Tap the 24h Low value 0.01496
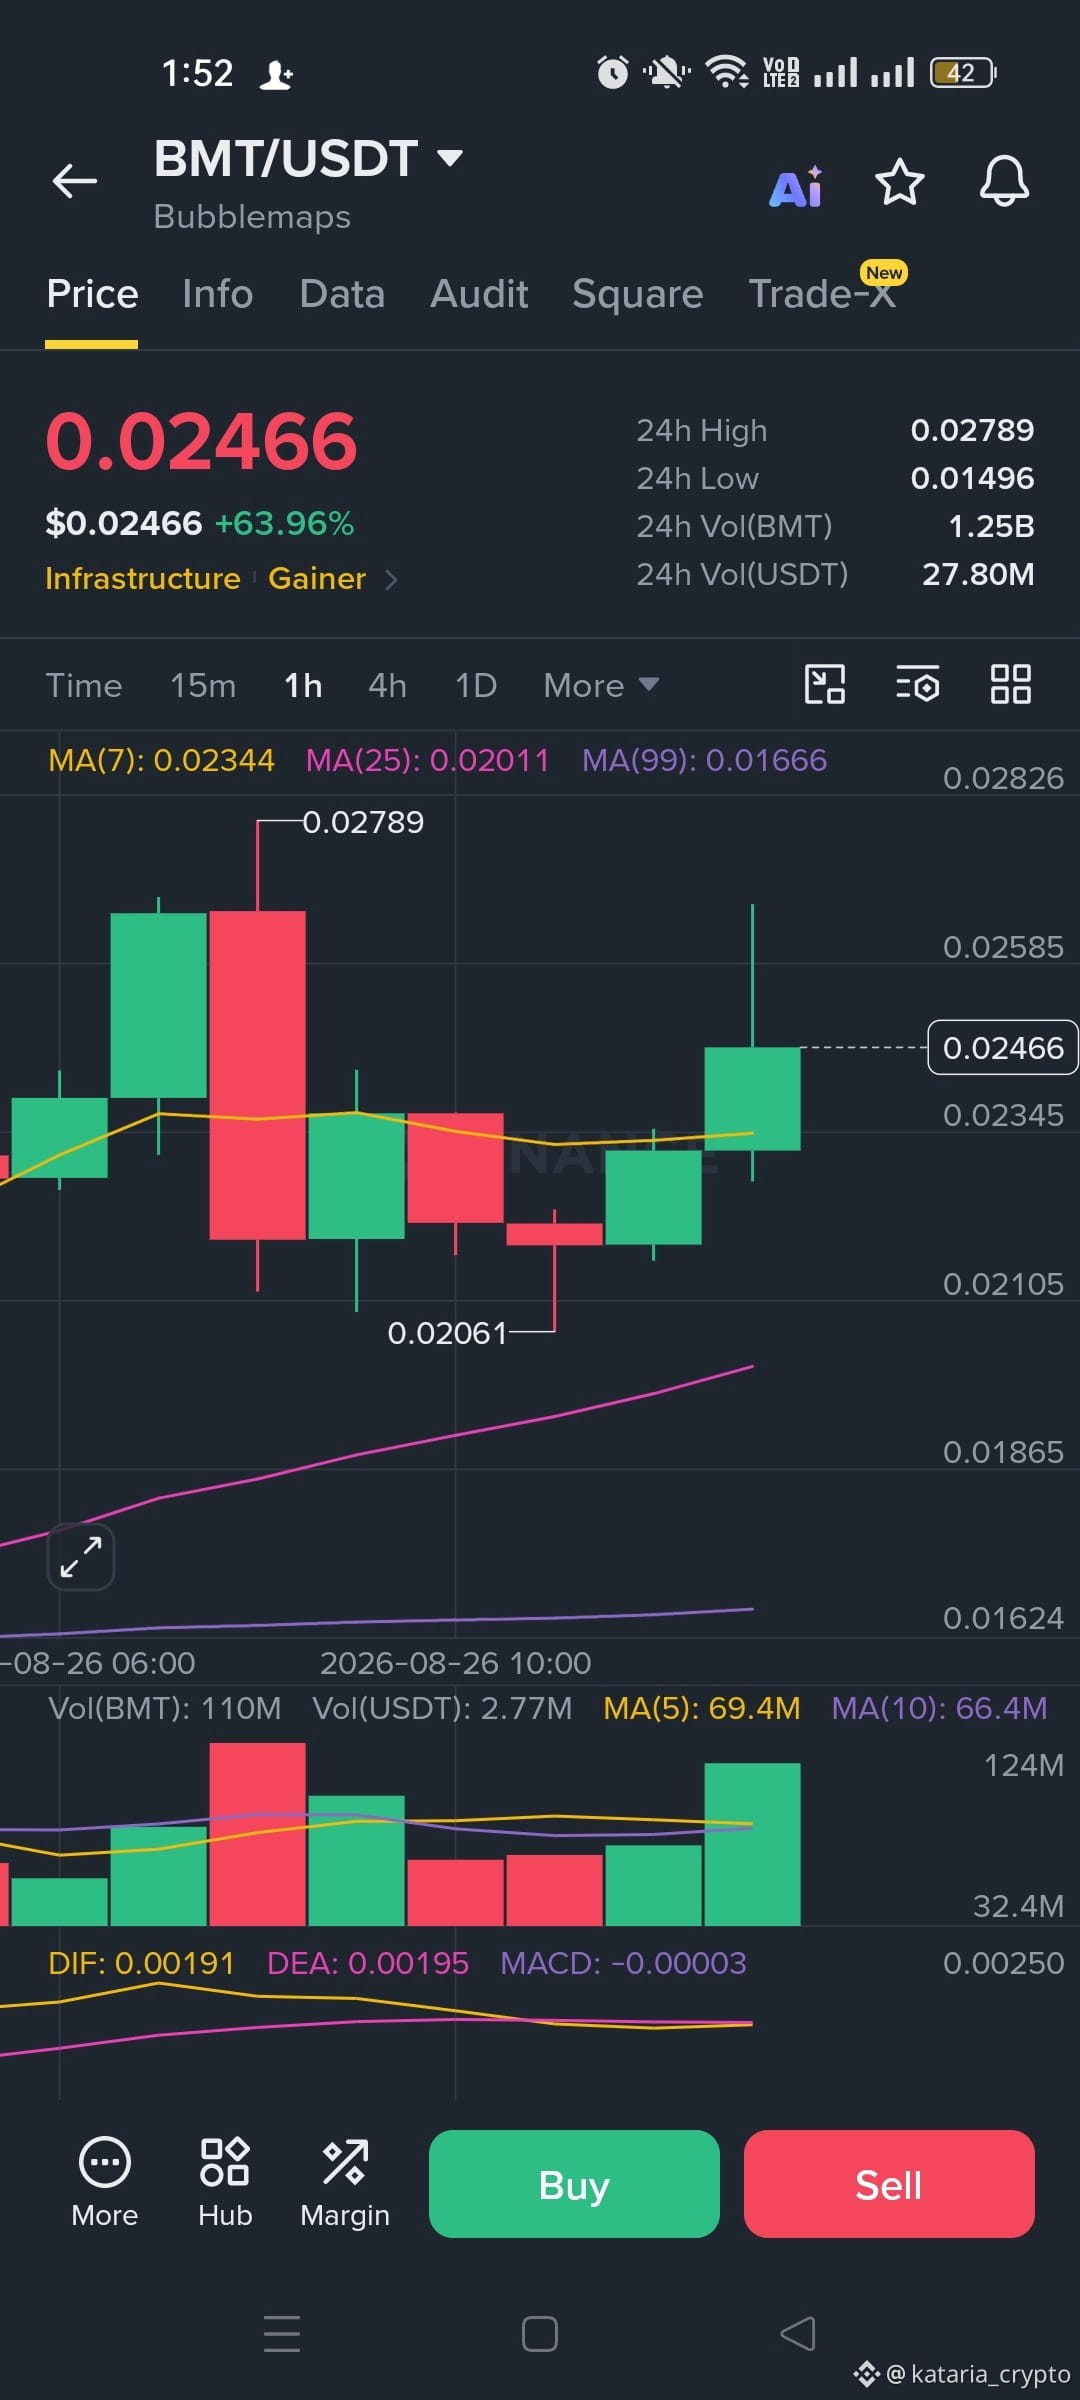This screenshot has width=1080, height=2400. (x=972, y=478)
